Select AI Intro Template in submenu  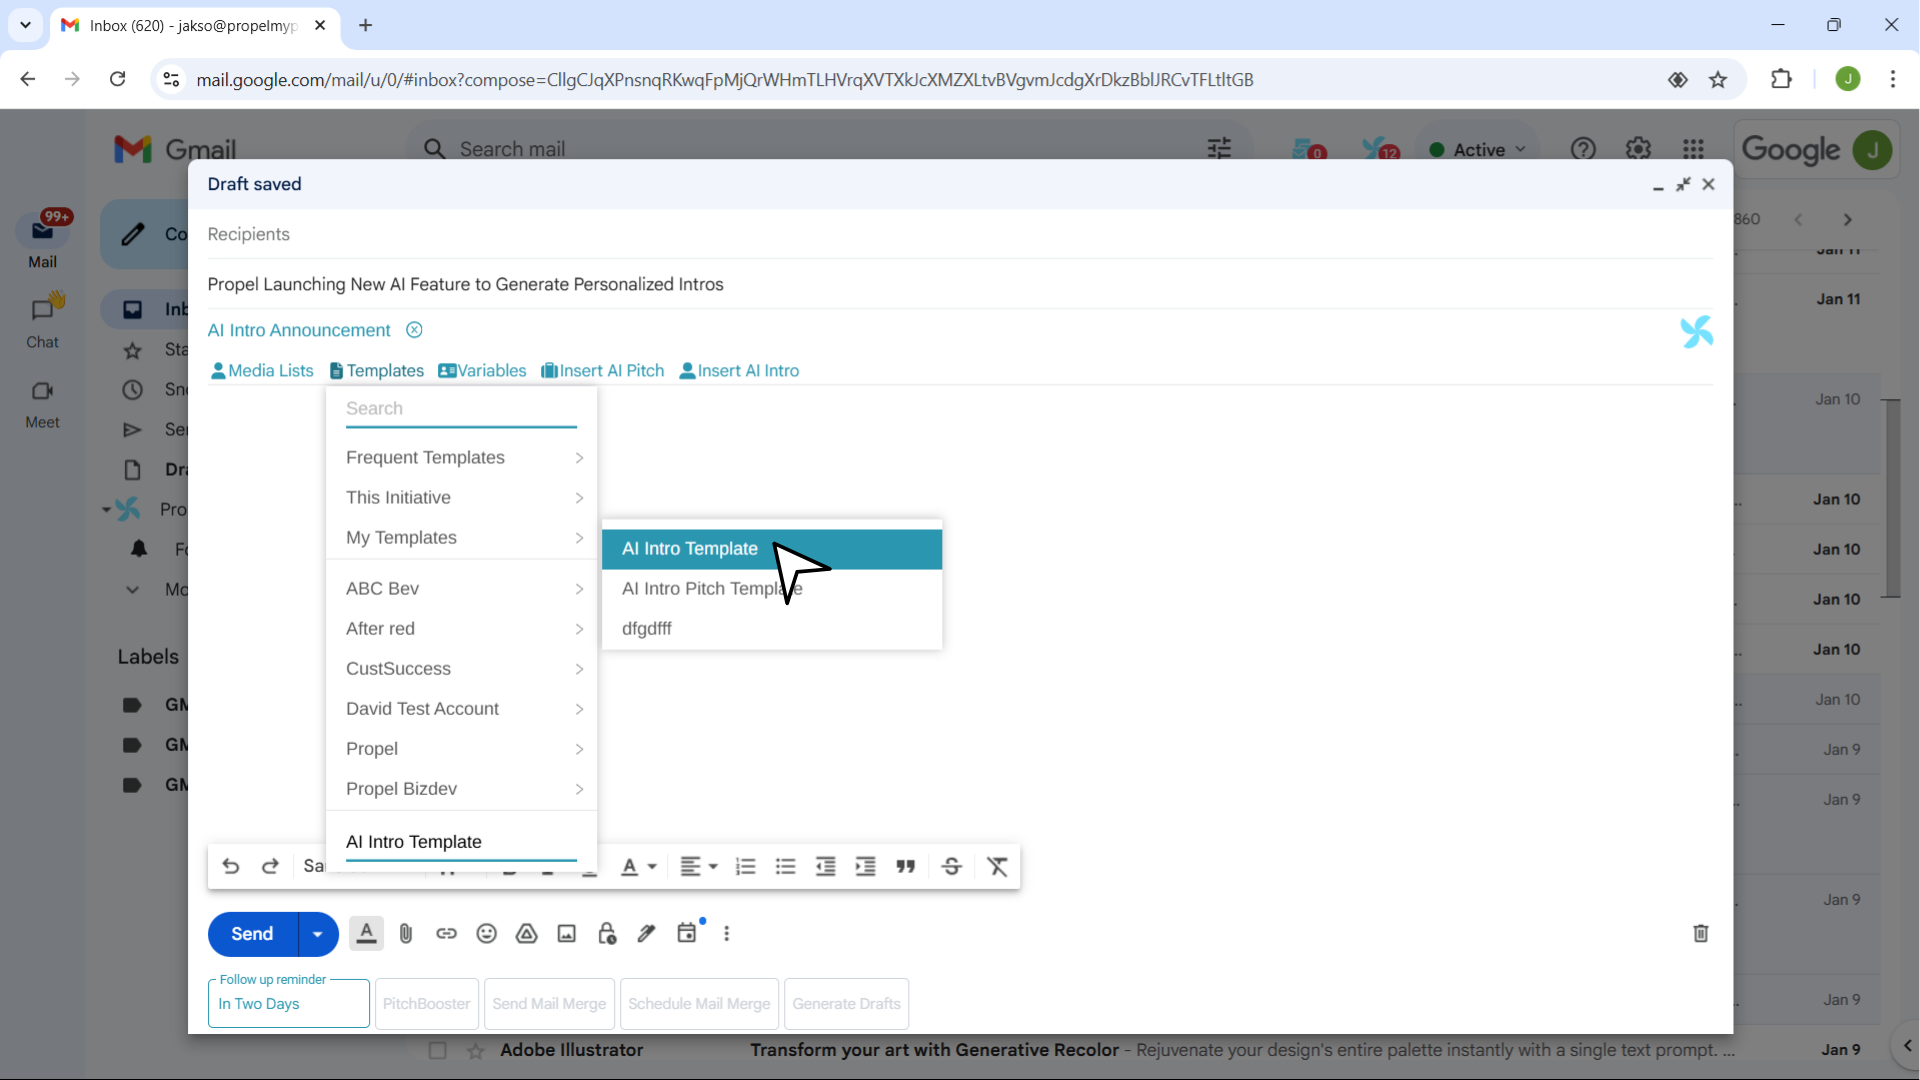(x=772, y=549)
